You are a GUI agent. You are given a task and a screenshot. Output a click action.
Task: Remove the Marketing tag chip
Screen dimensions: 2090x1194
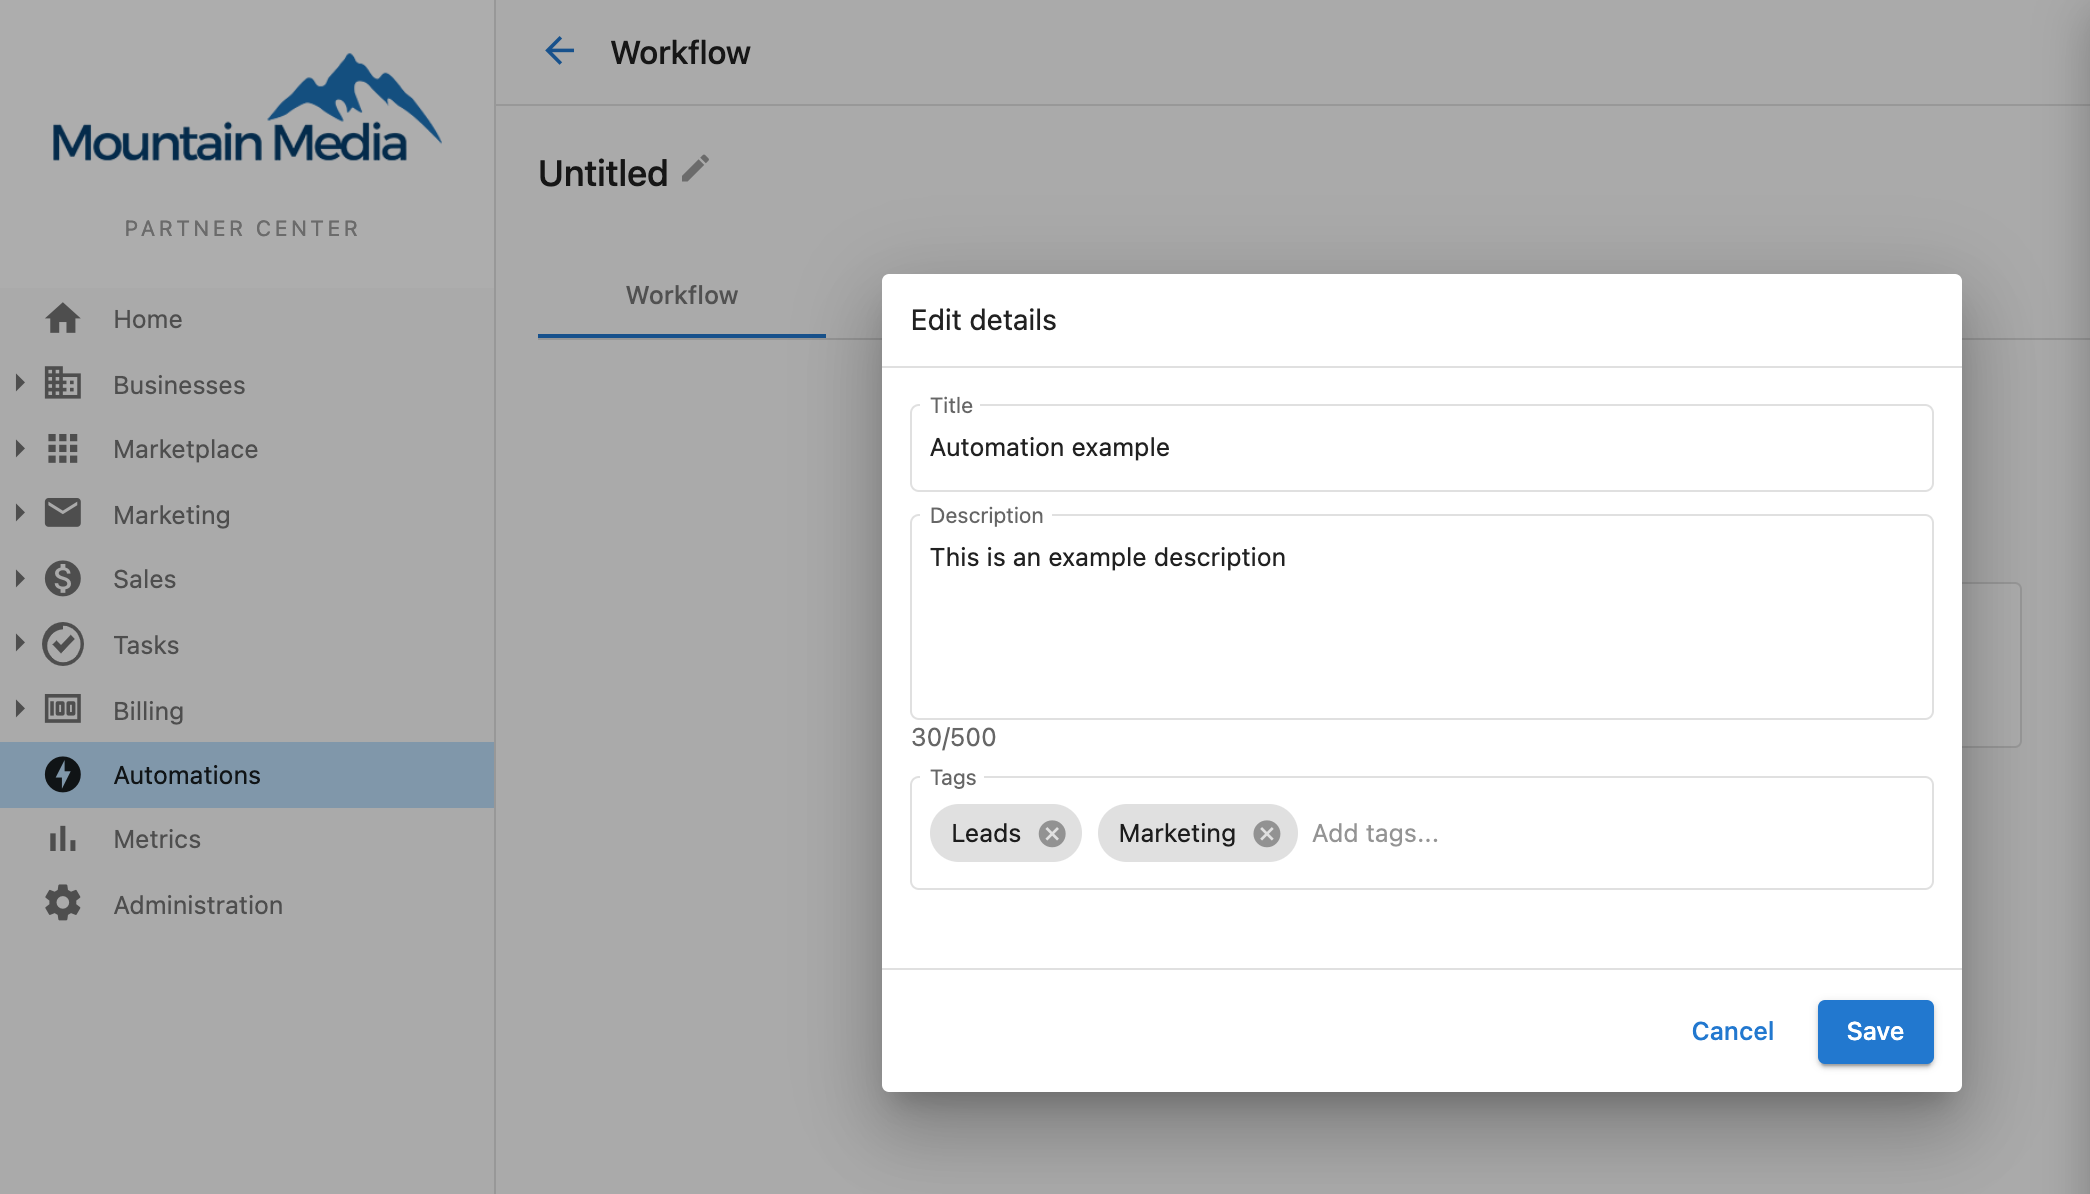pyautogui.click(x=1266, y=833)
